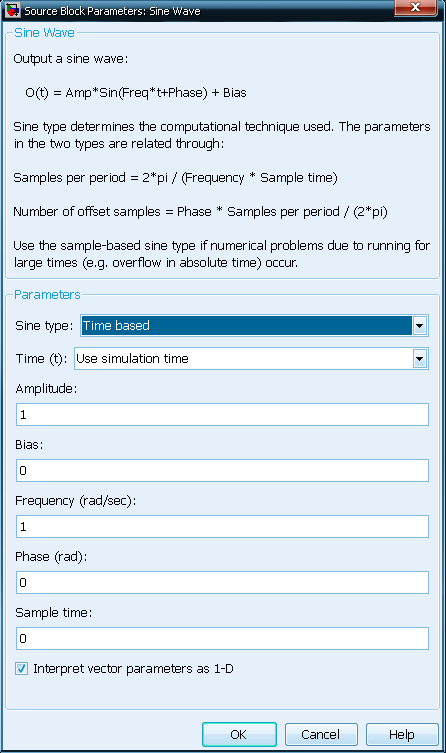Open Help for the Sine Wave block
The image size is (446, 753).
click(402, 734)
